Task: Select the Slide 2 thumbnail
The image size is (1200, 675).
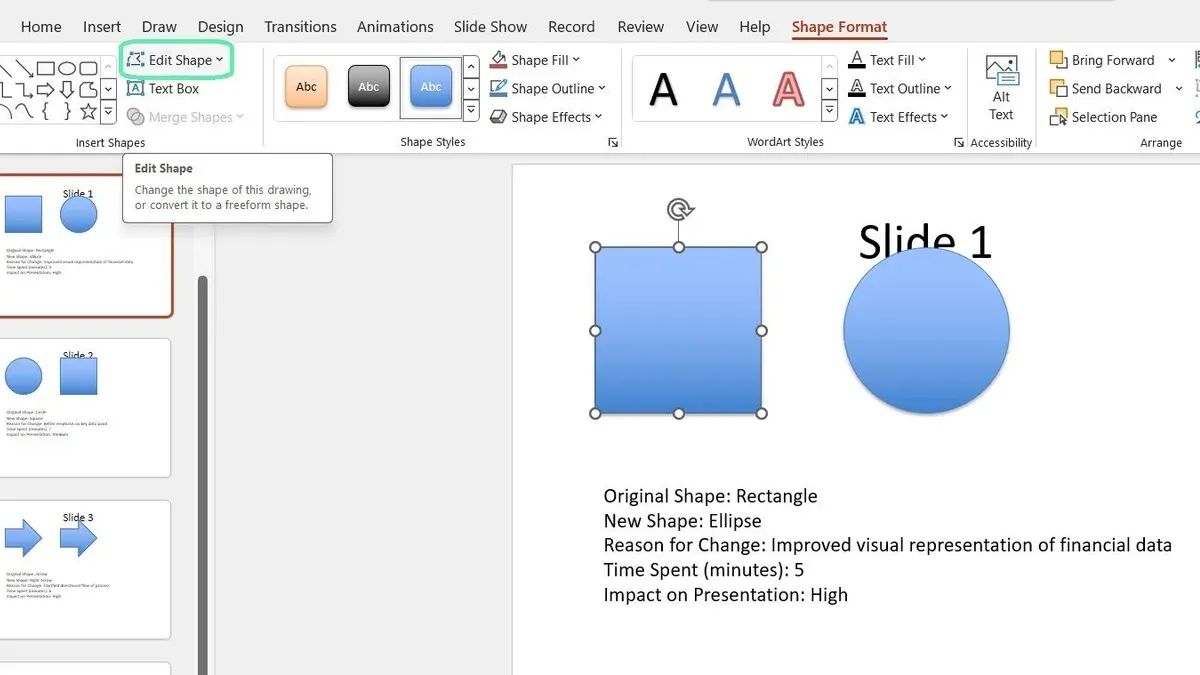Action: 85,407
